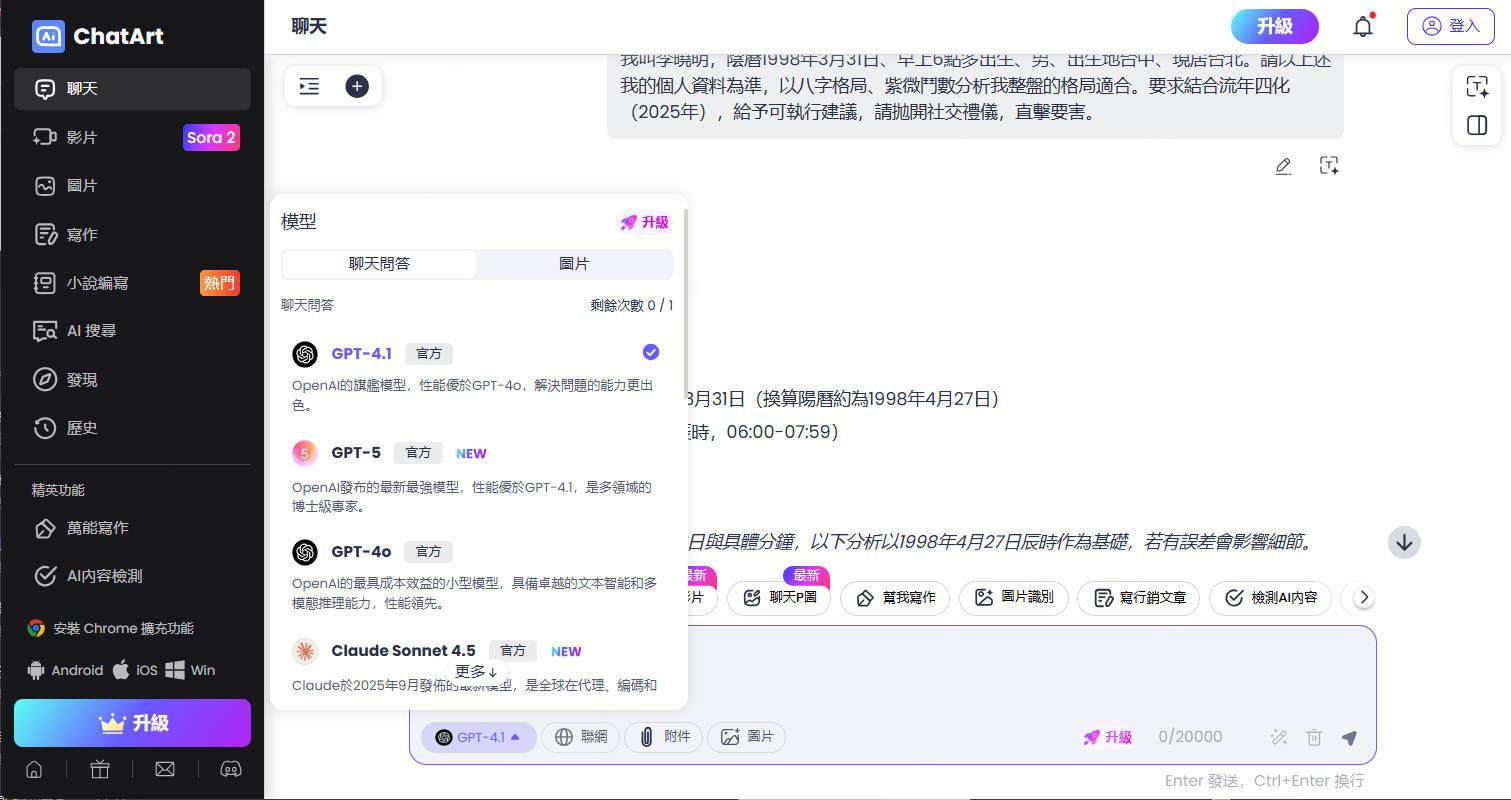Open the 歷史 chat history panel
This screenshot has height=800, width=1511.
pyautogui.click(x=81, y=428)
